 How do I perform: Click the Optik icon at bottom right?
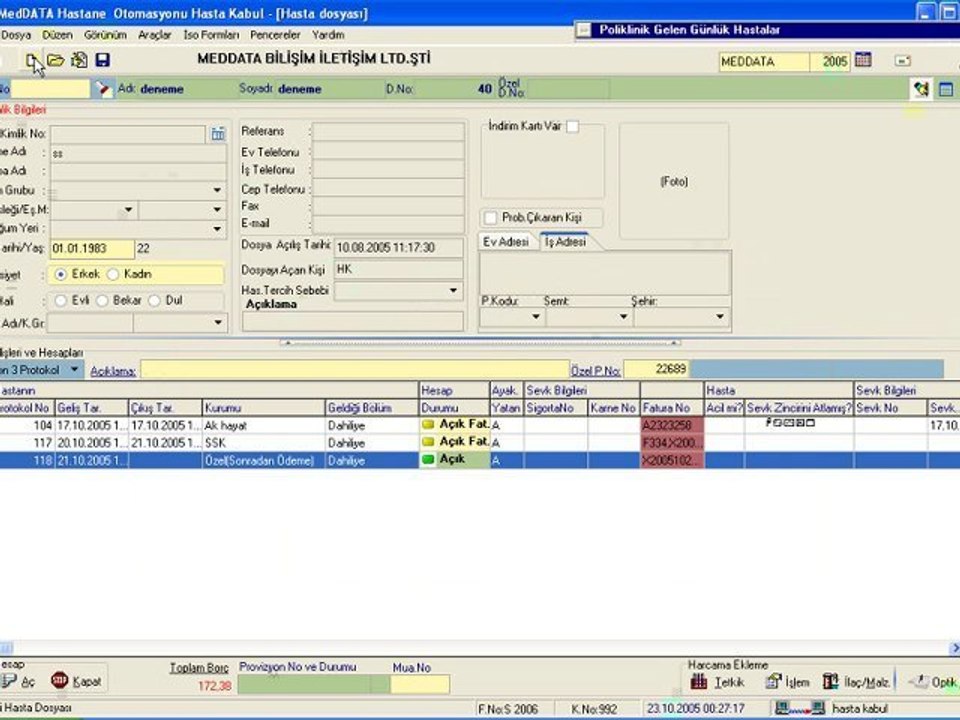(918, 681)
